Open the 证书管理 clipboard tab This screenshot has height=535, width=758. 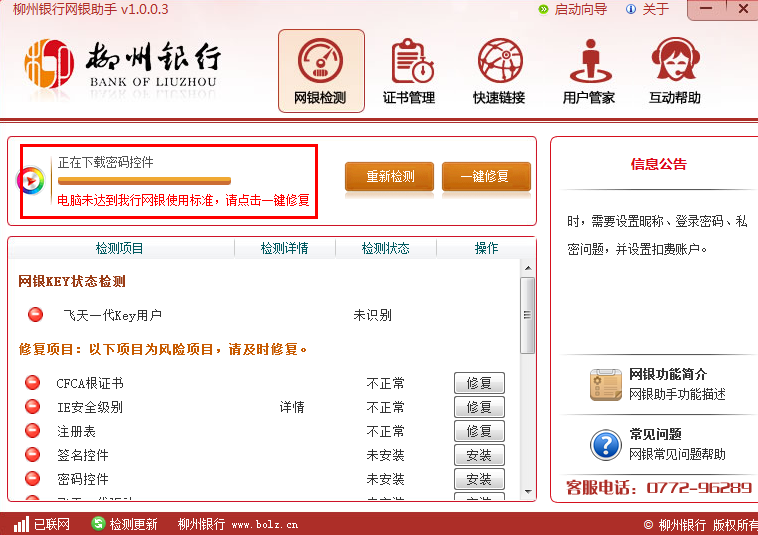click(x=410, y=71)
